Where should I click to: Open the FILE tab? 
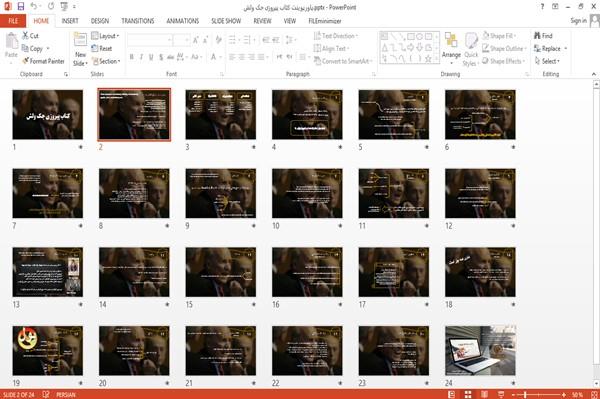click(13, 21)
